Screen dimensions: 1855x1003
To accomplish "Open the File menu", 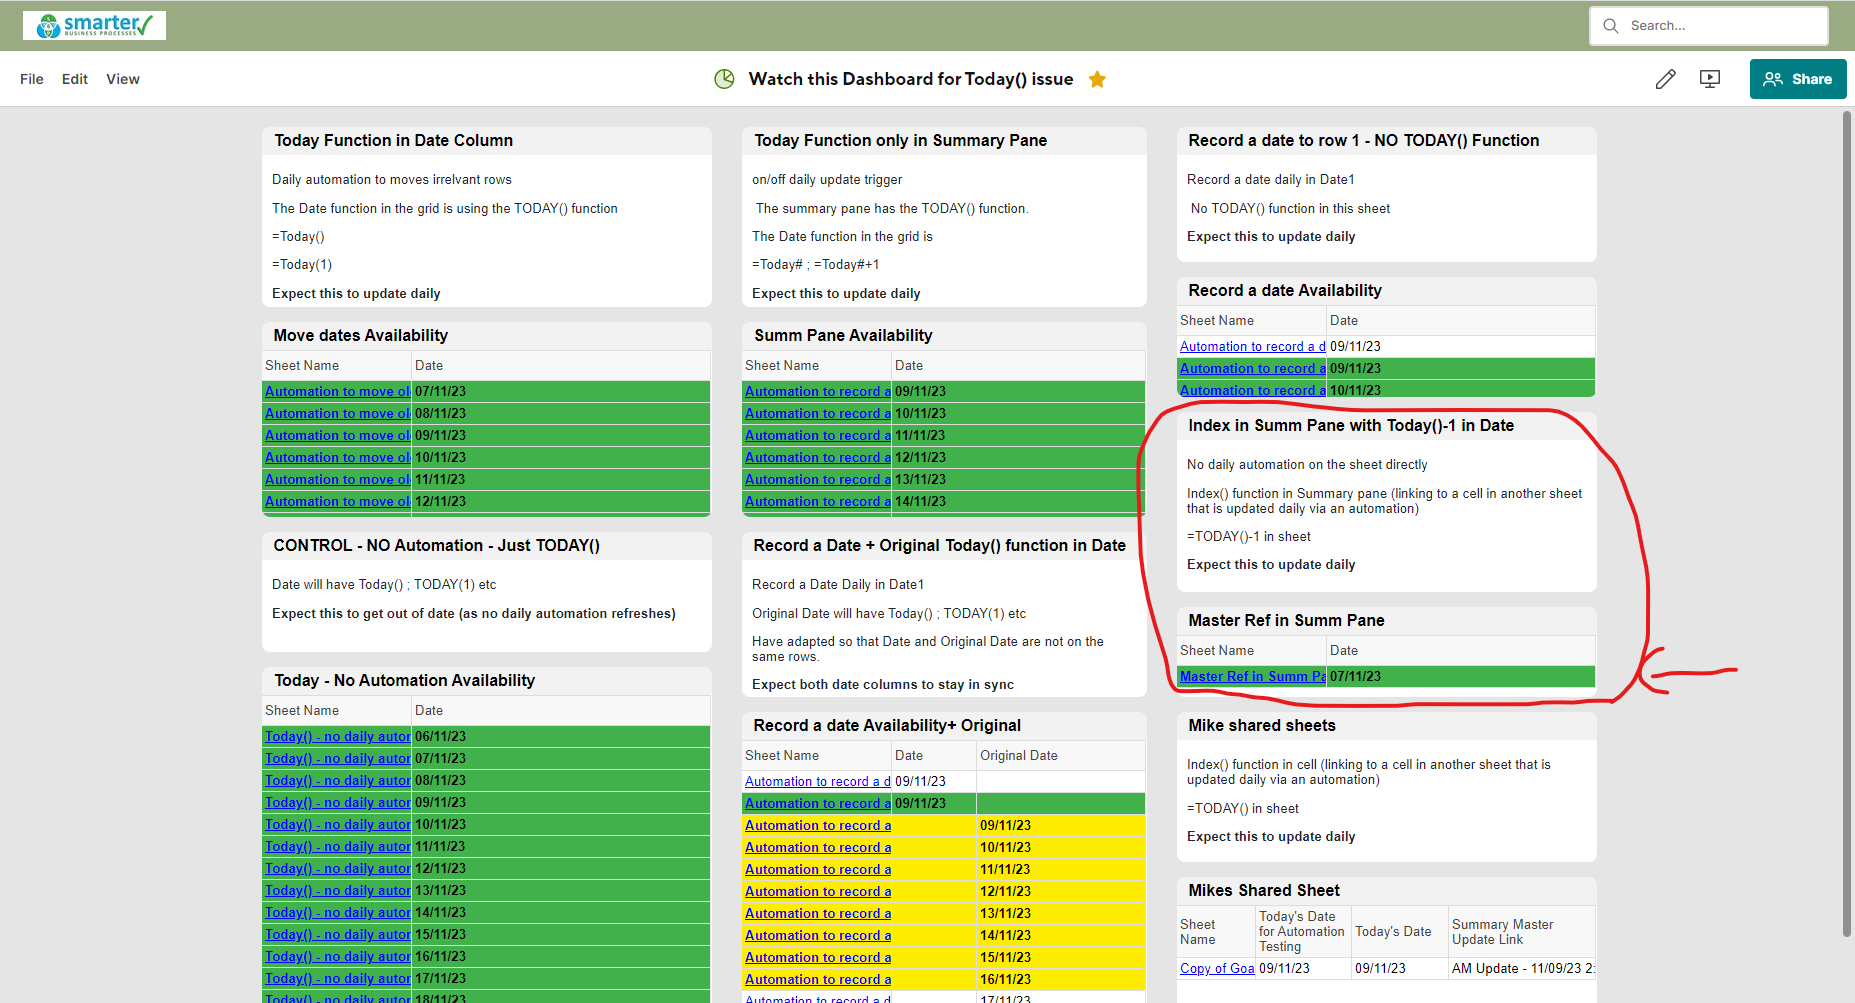I will point(32,79).
